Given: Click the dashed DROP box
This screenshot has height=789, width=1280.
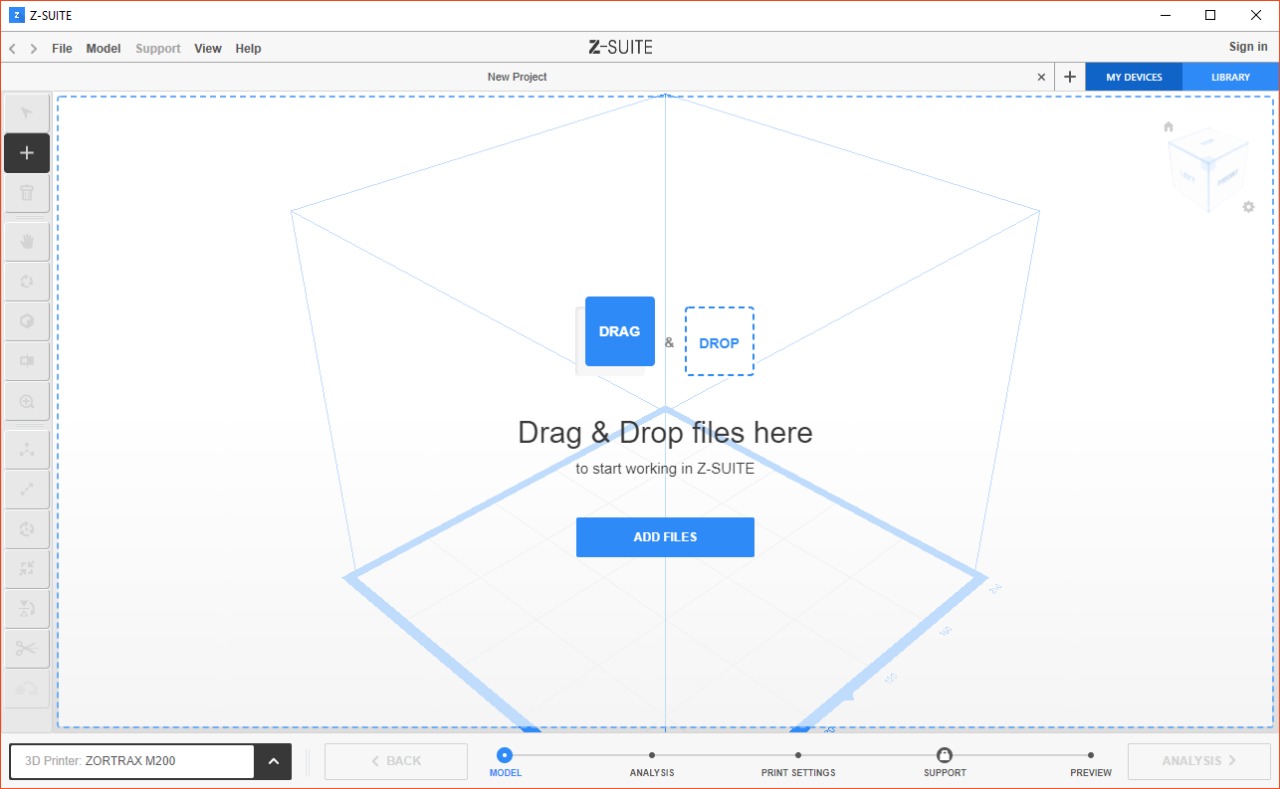Looking at the screenshot, I should tap(719, 342).
